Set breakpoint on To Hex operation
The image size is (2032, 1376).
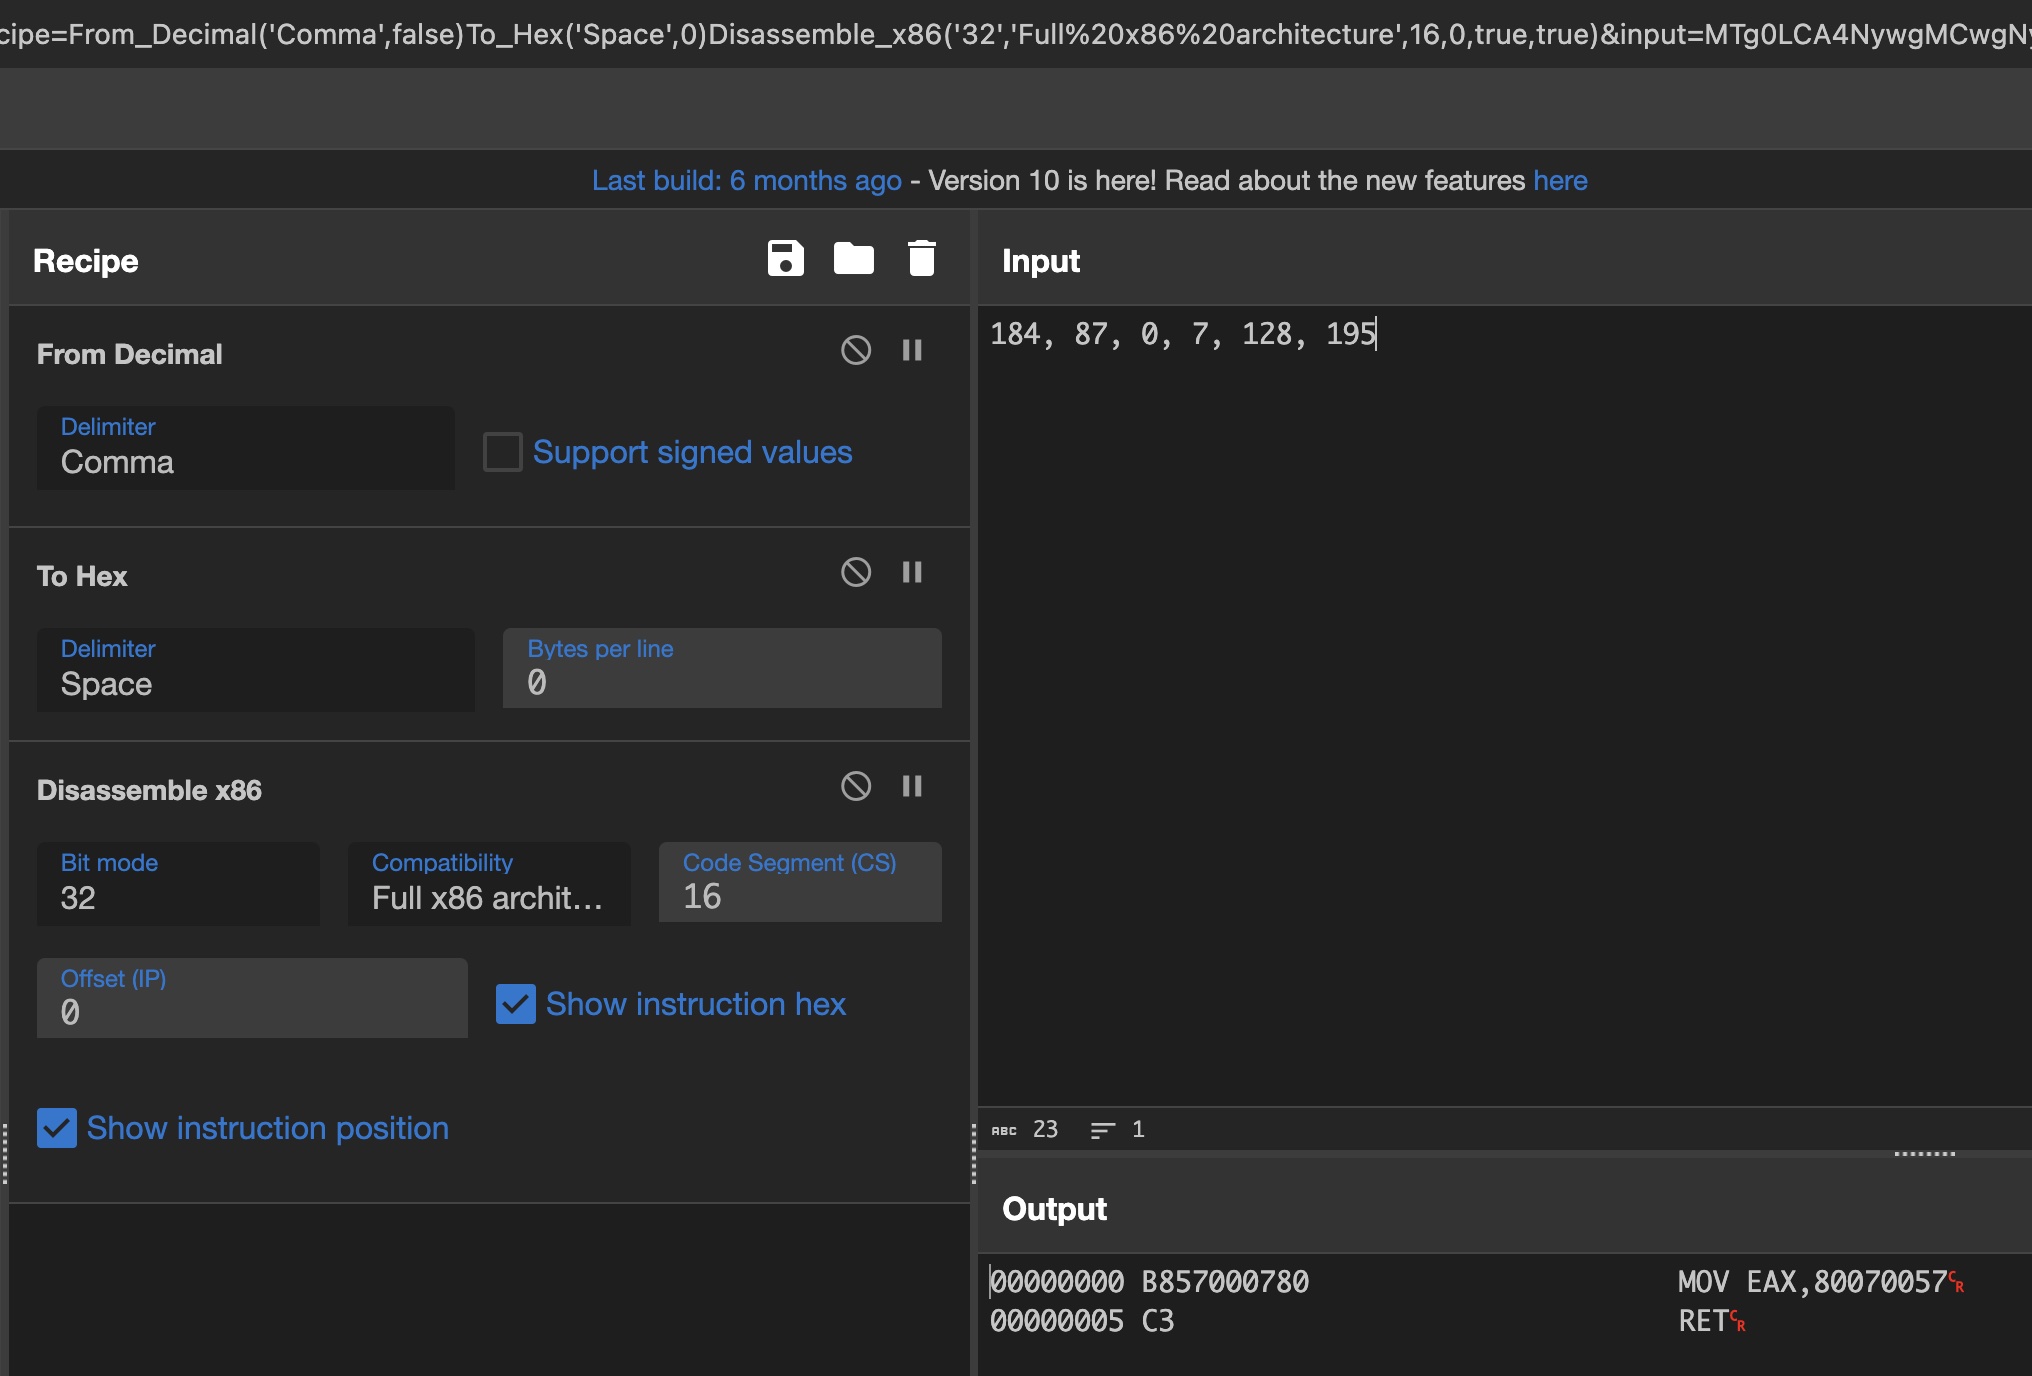click(x=911, y=572)
